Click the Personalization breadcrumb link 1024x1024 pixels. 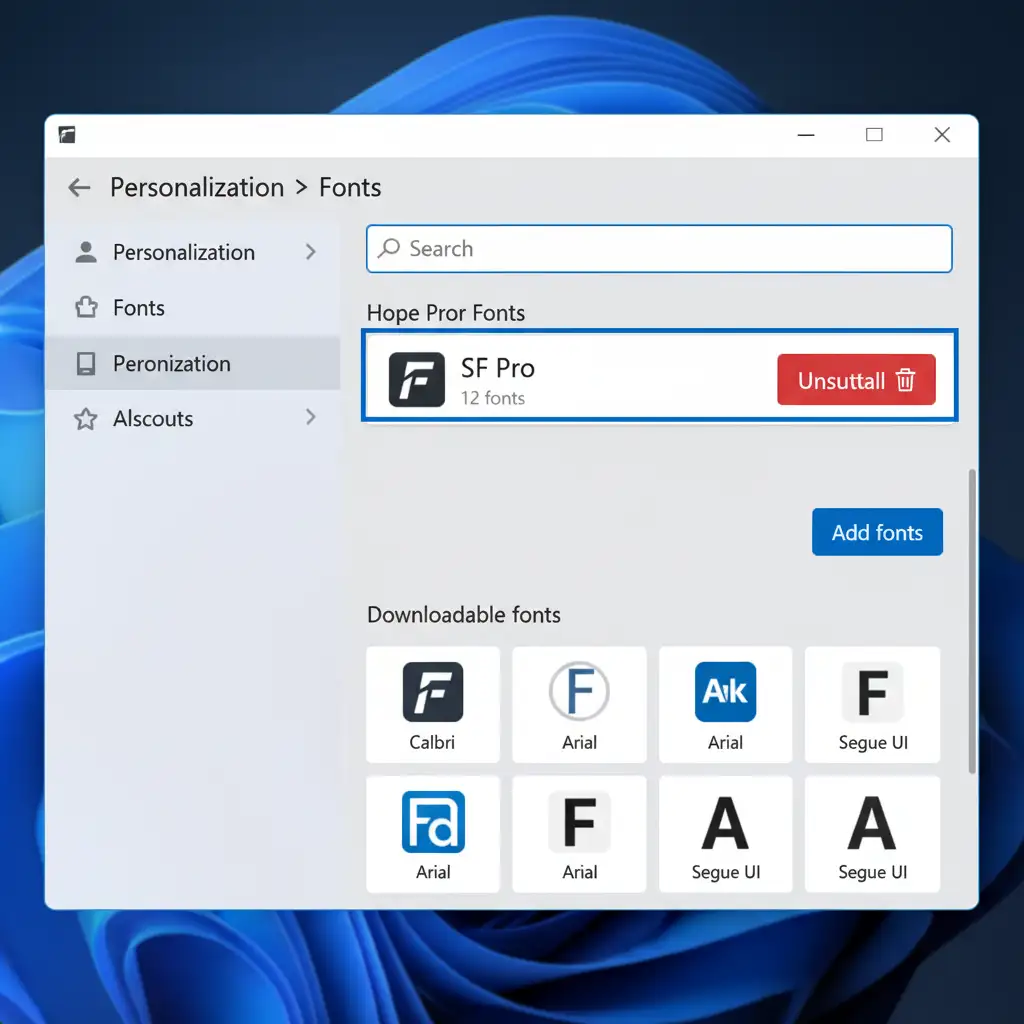197,188
